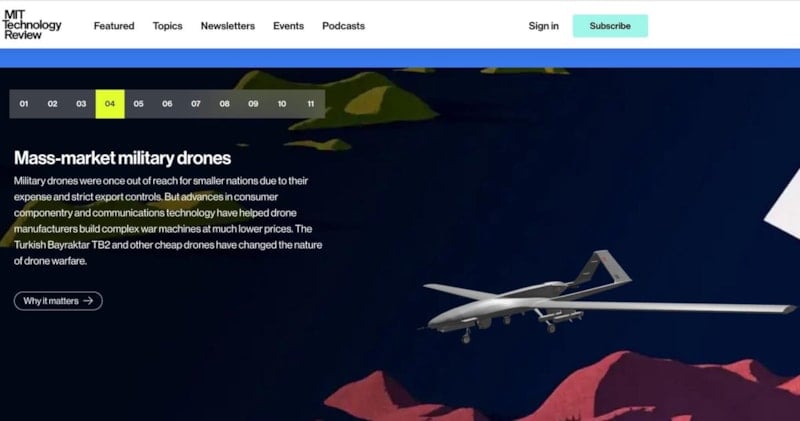Open the MIT Technology Review logo
The height and width of the screenshot is (421, 800).
(x=32, y=25)
